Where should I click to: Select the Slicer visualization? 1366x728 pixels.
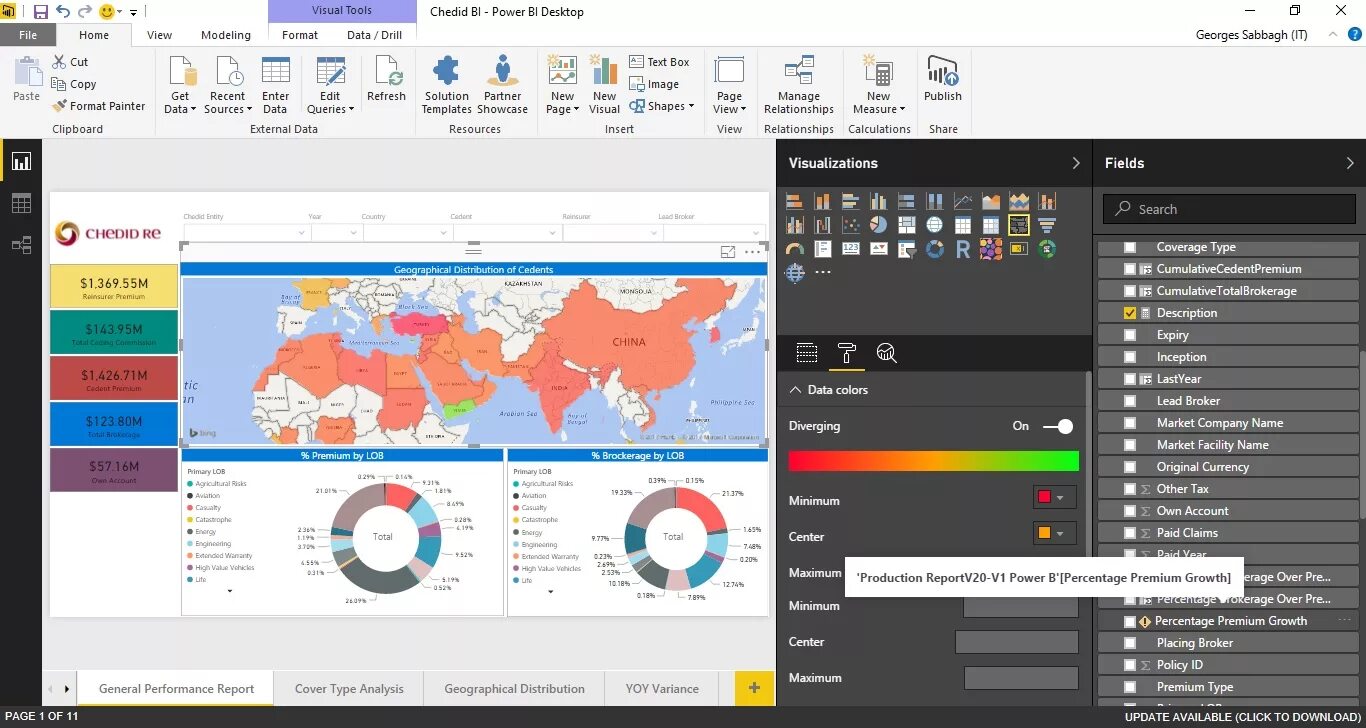907,249
